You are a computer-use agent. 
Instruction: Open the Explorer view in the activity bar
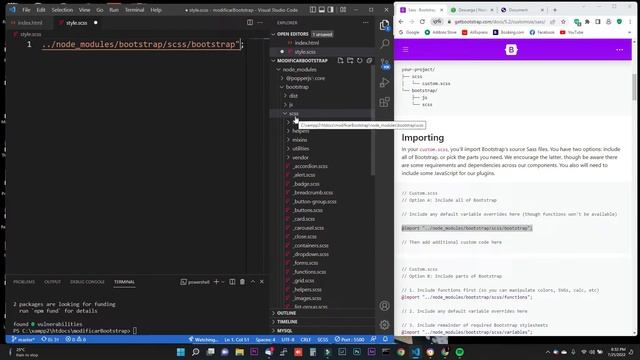[384, 25]
